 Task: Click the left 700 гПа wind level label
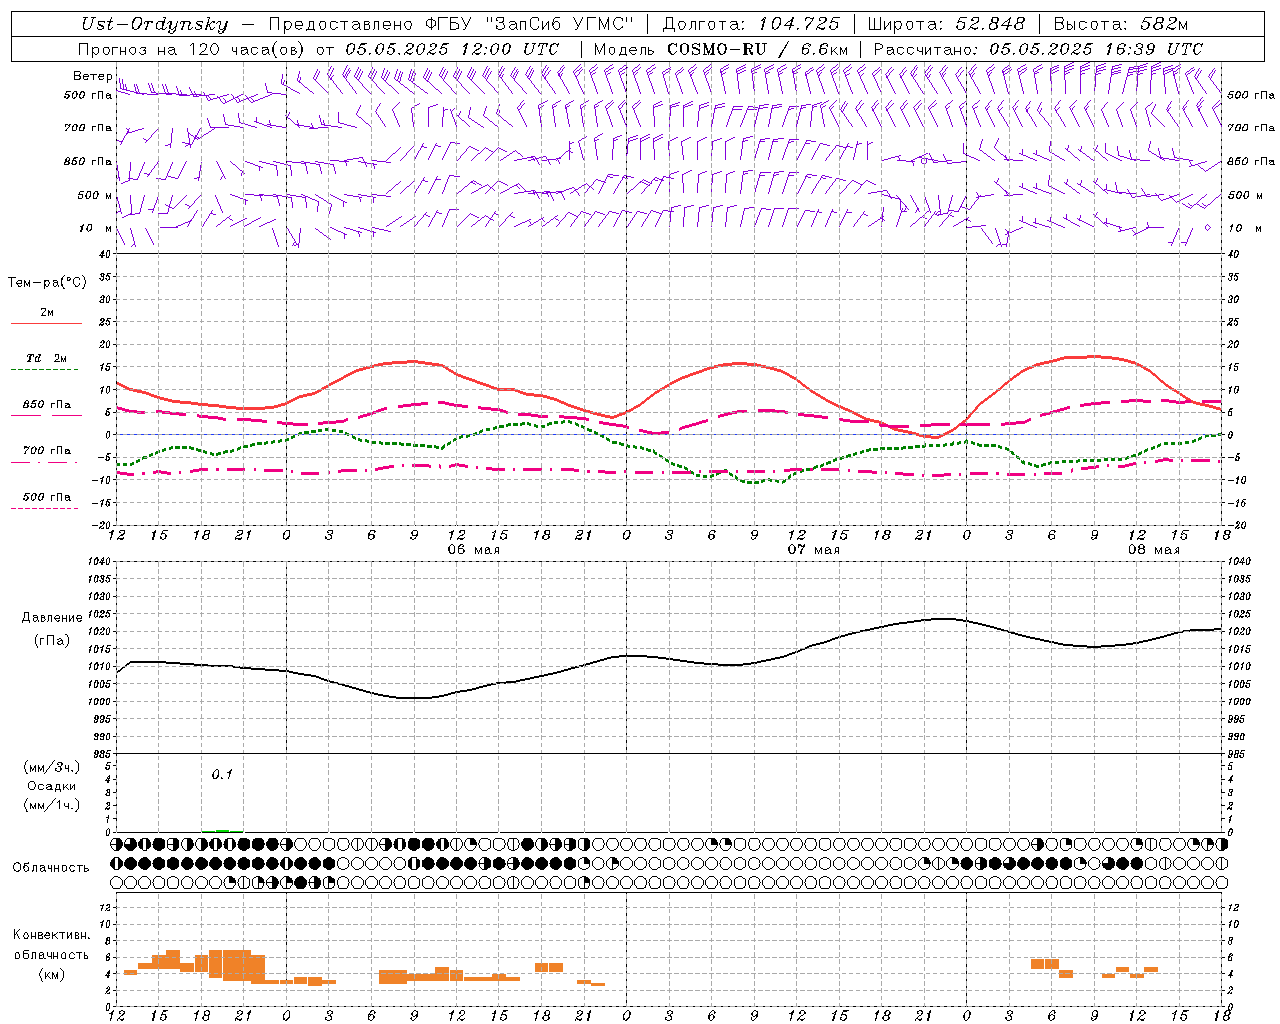(88, 128)
